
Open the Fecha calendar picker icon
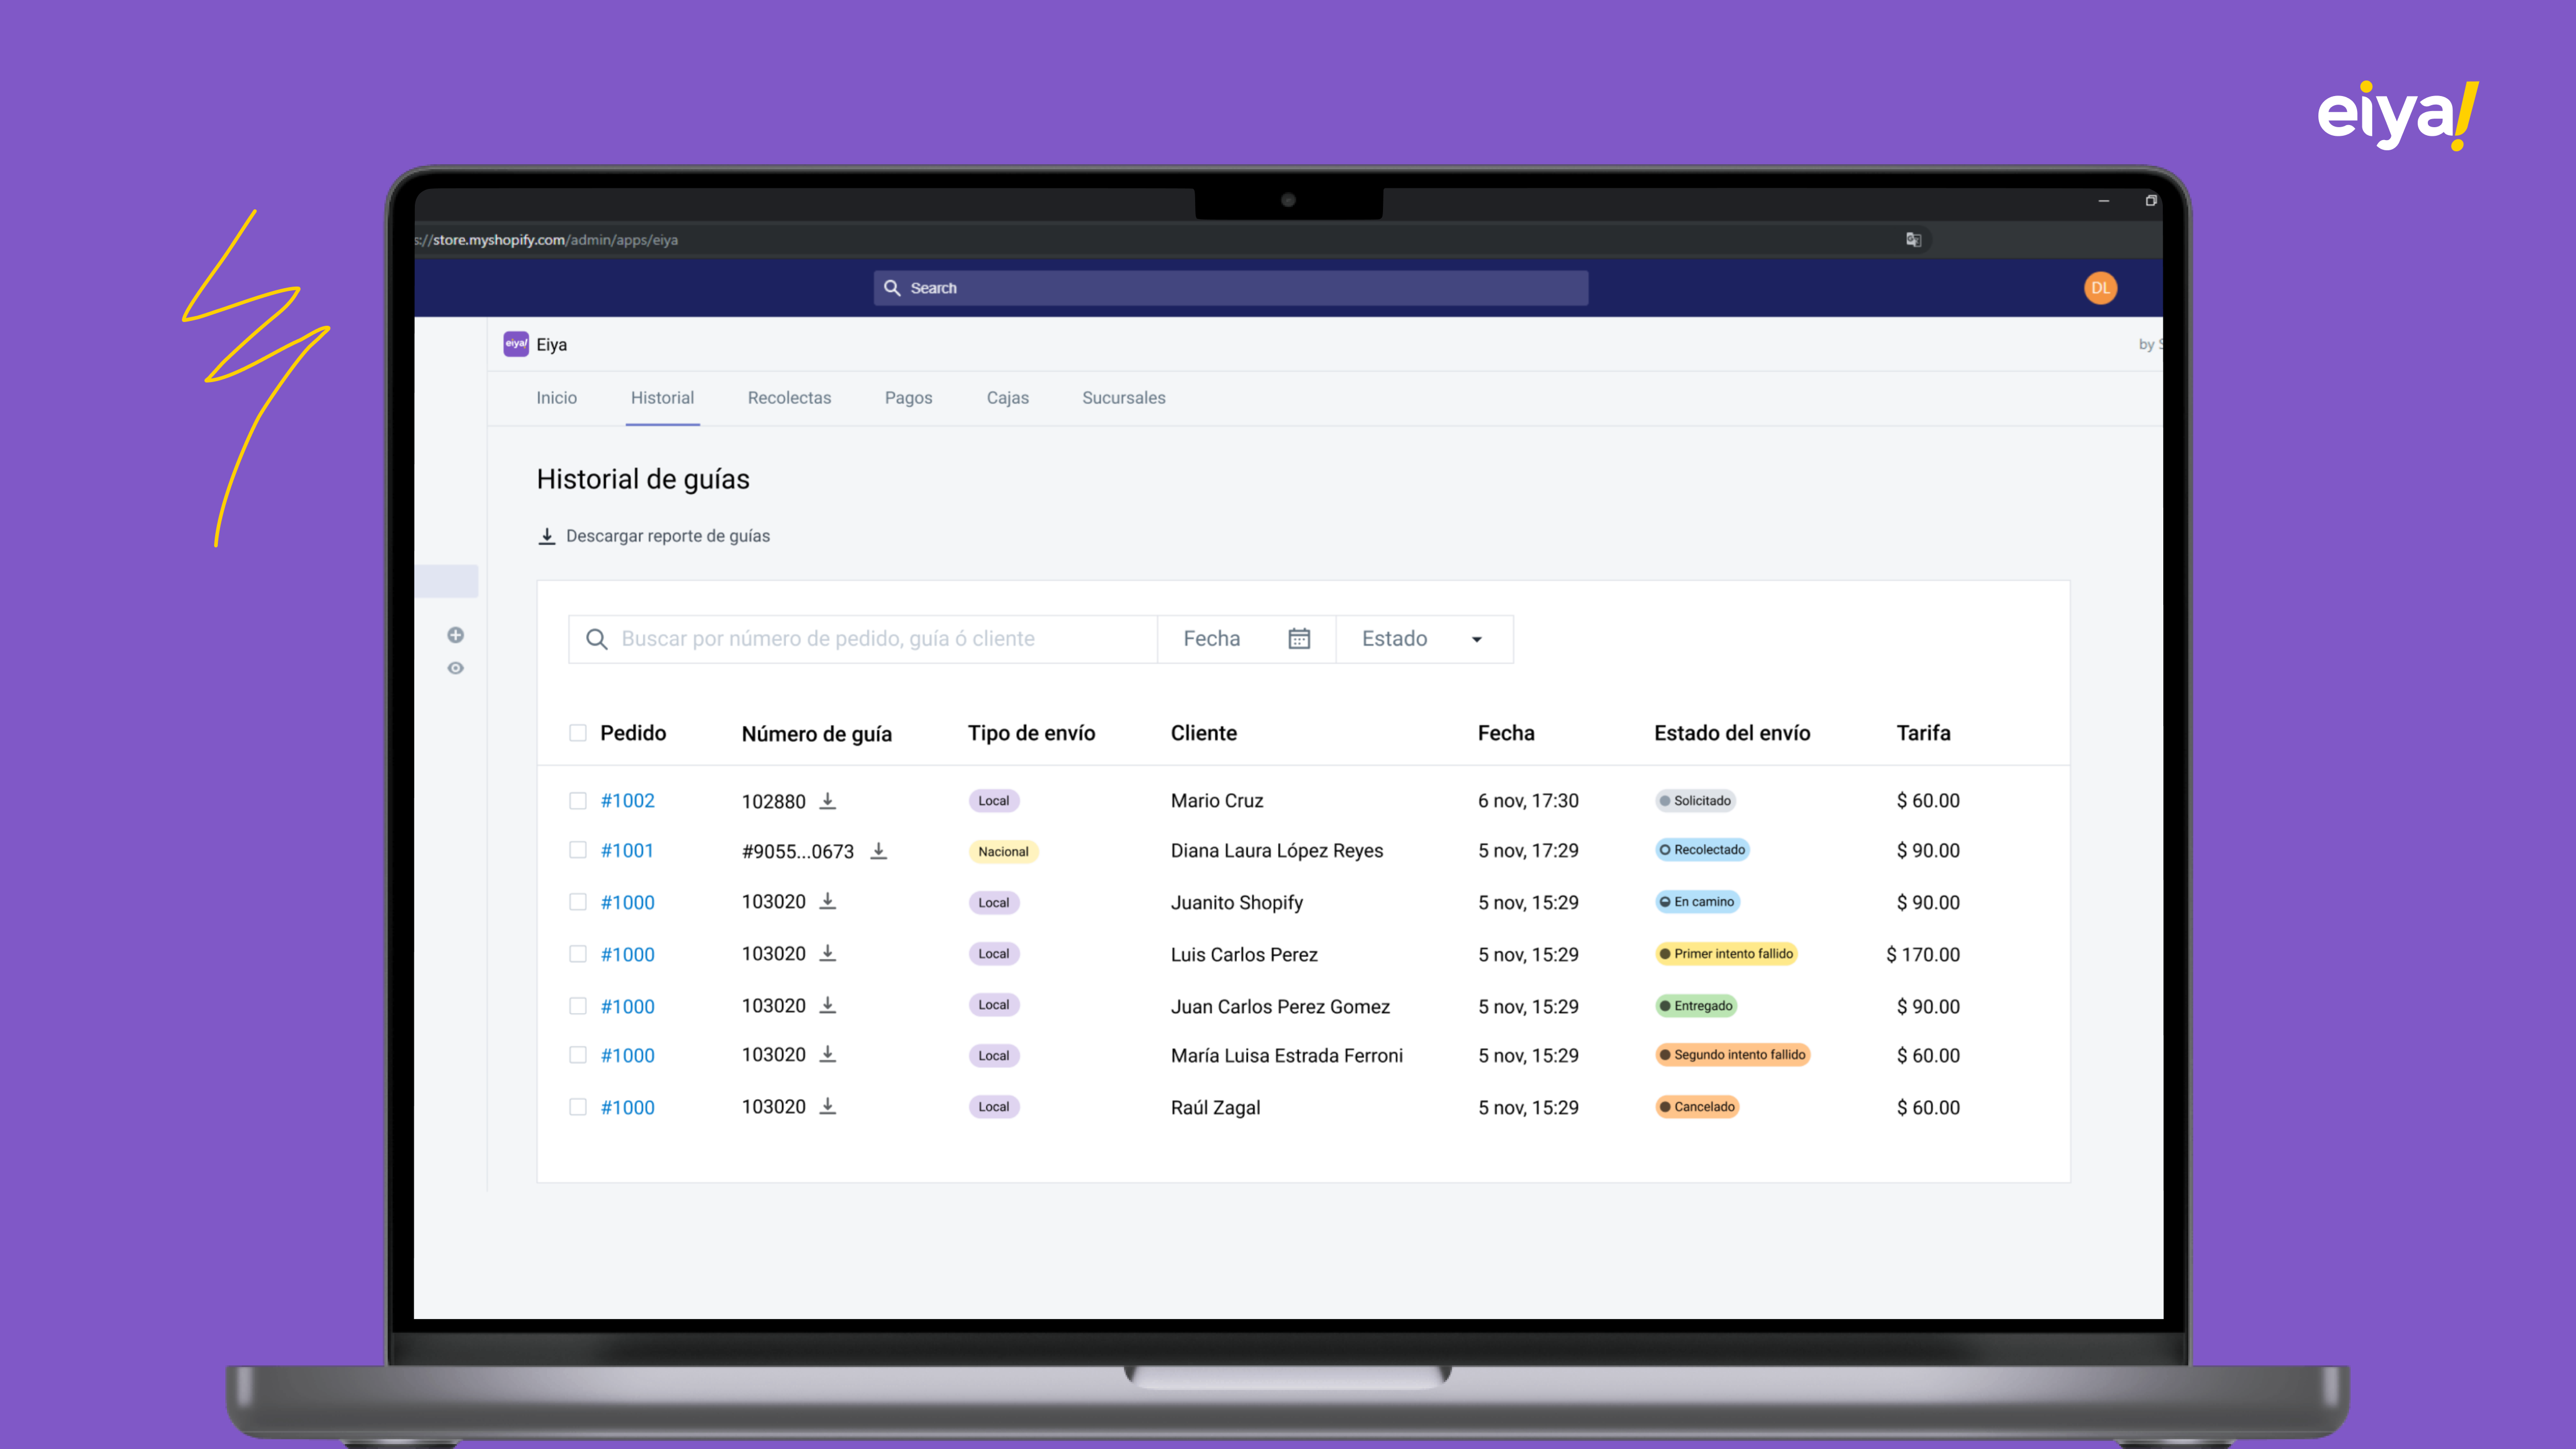(1299, 638)
